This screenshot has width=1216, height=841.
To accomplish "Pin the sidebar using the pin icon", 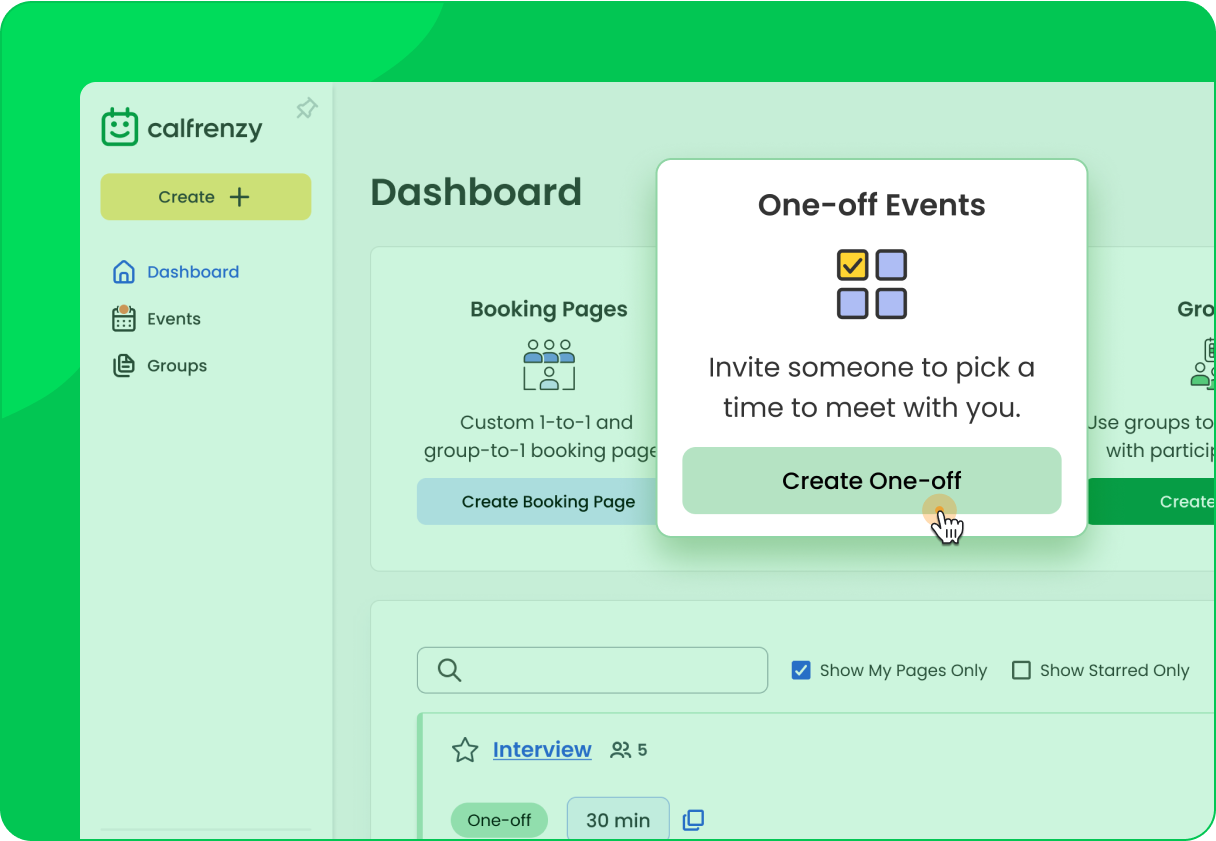I will pos(306,108).
